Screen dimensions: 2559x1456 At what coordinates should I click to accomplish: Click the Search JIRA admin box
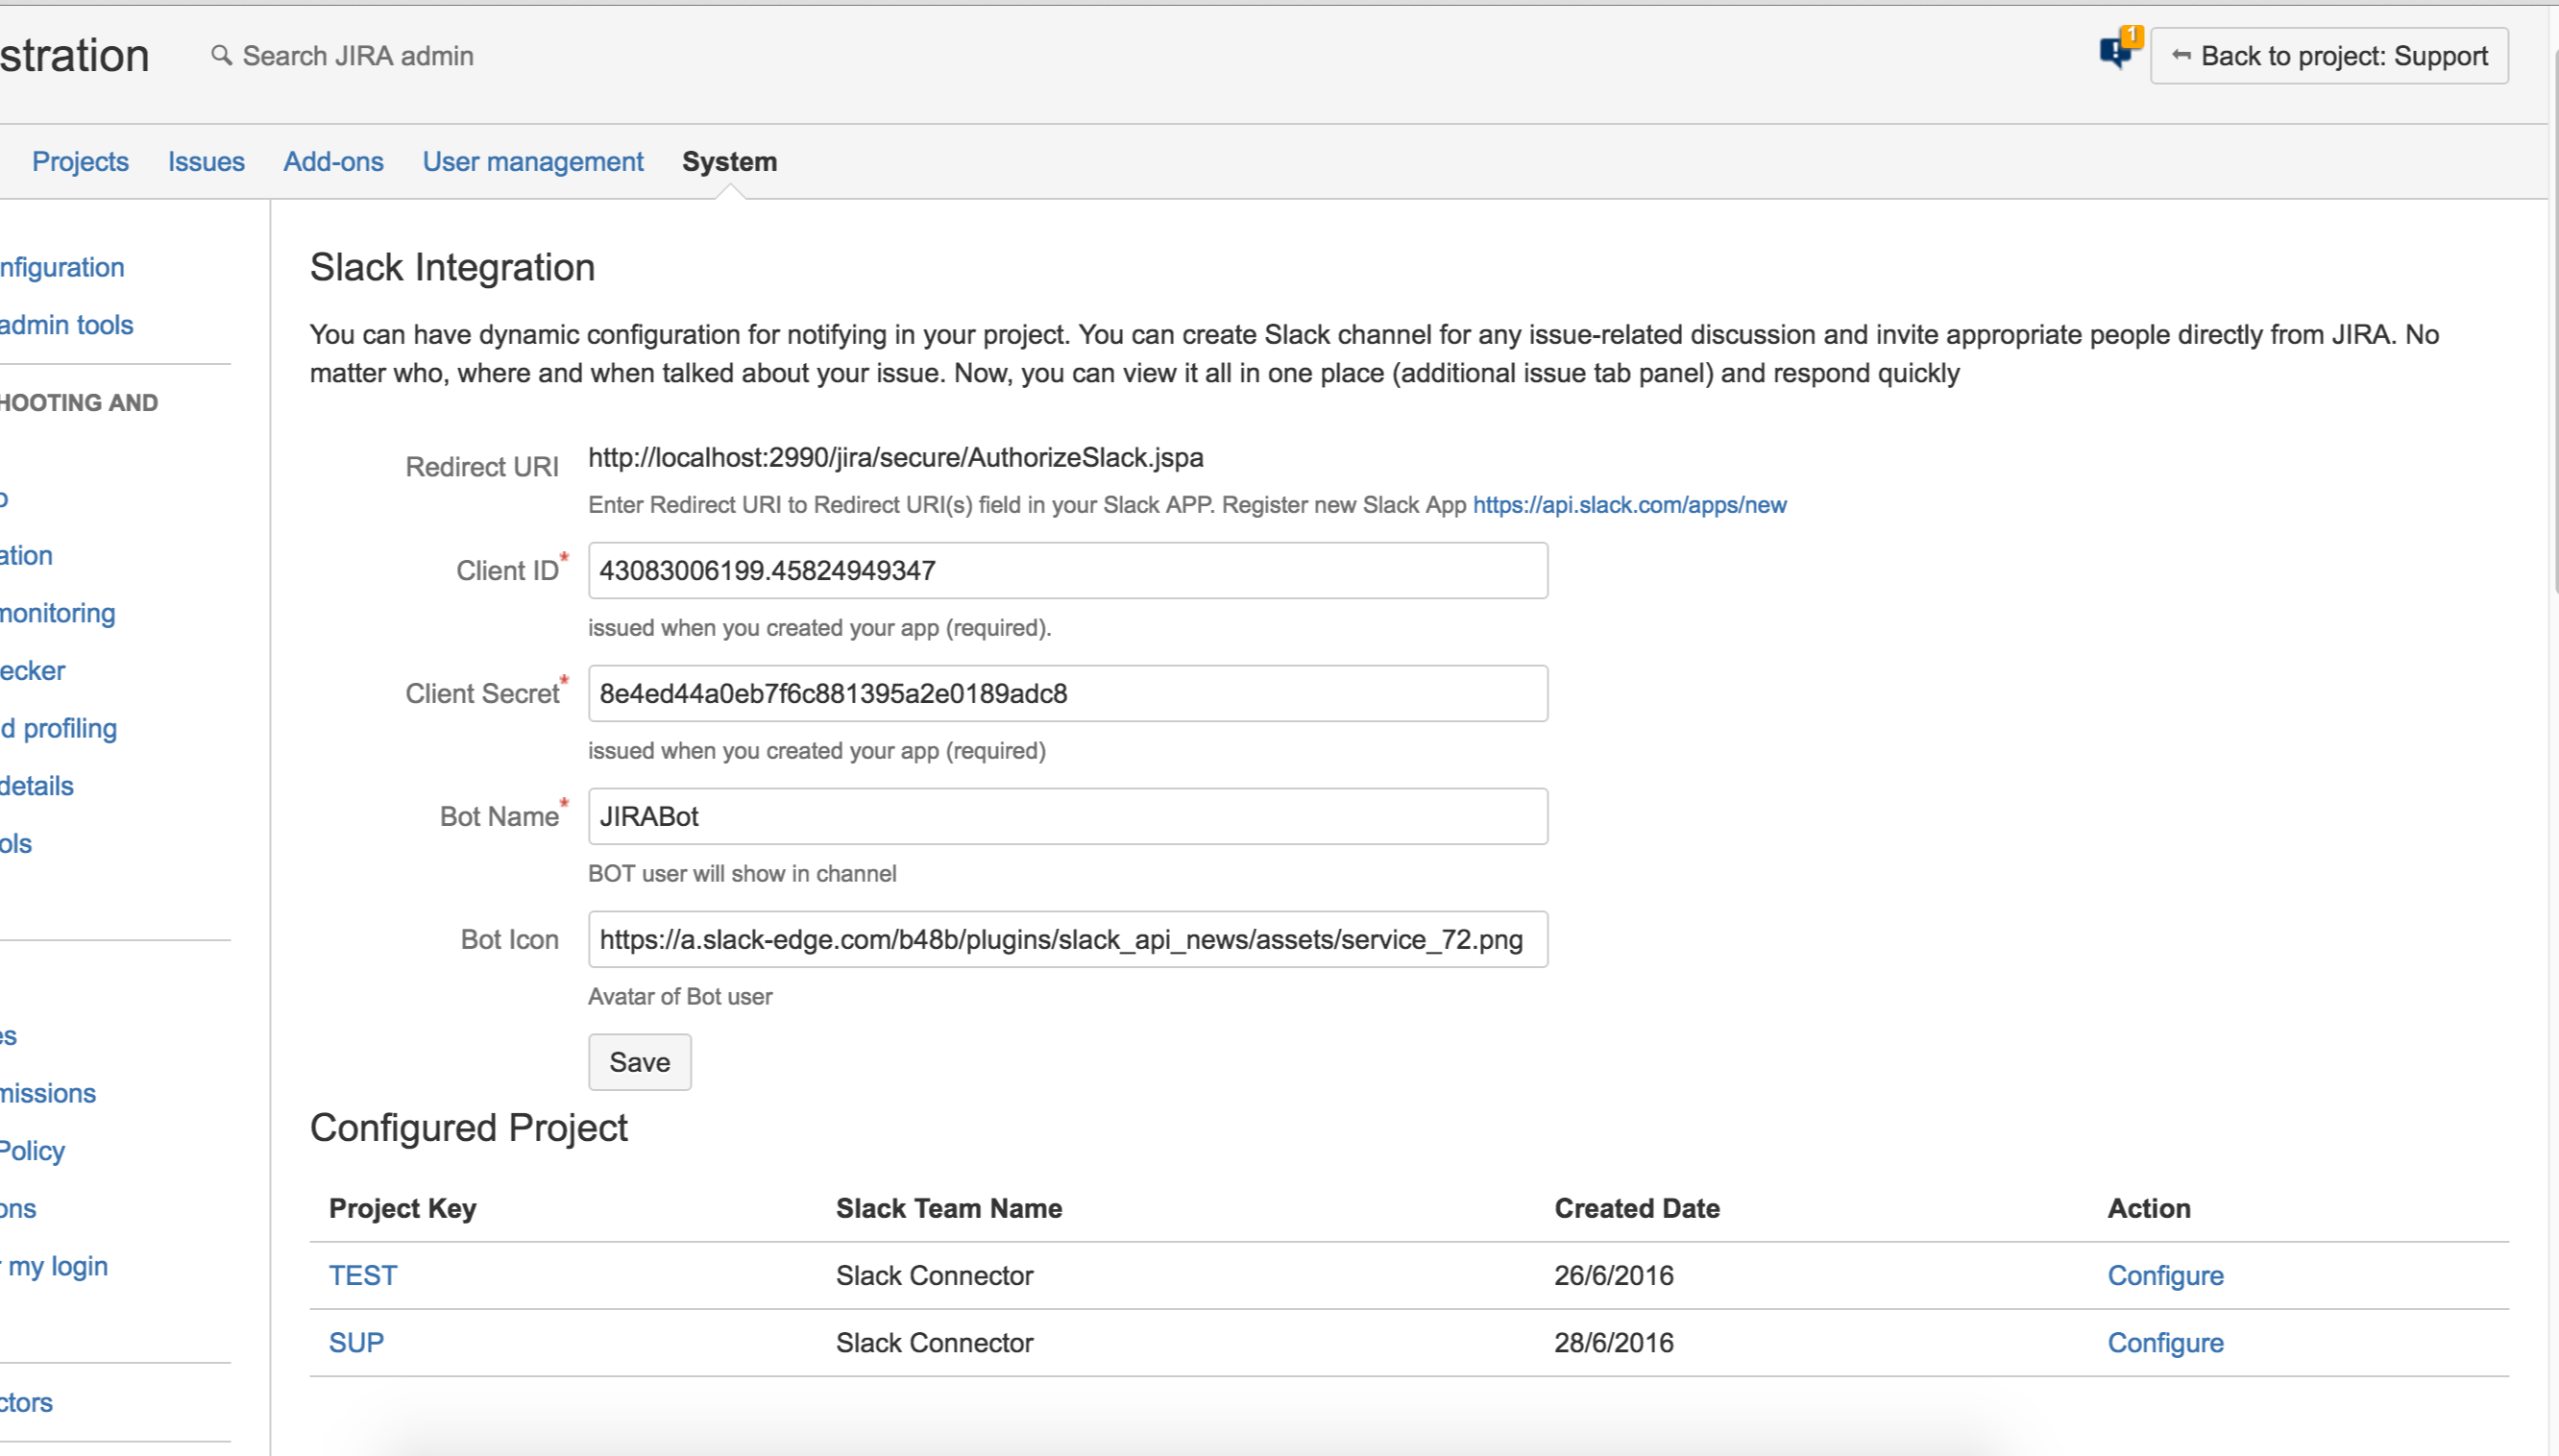[x=358, y=56]
